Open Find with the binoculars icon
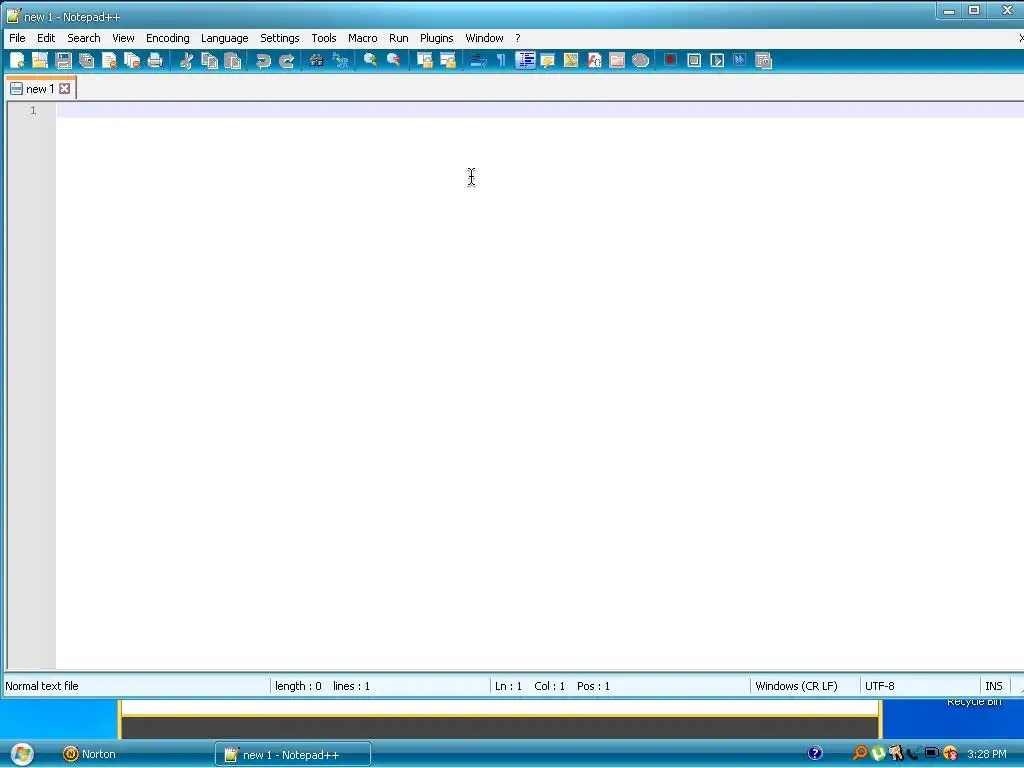 click(x=317, y=61)
